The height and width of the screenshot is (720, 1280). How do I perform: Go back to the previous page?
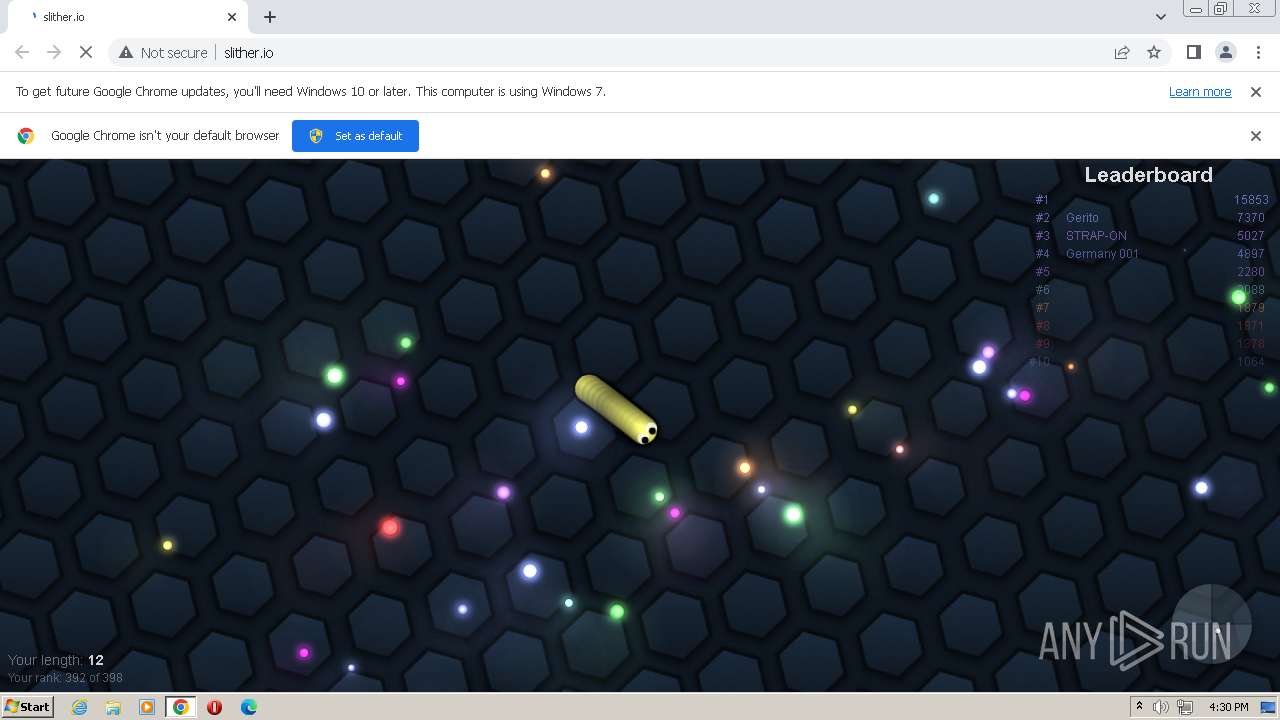coord(22,52)
